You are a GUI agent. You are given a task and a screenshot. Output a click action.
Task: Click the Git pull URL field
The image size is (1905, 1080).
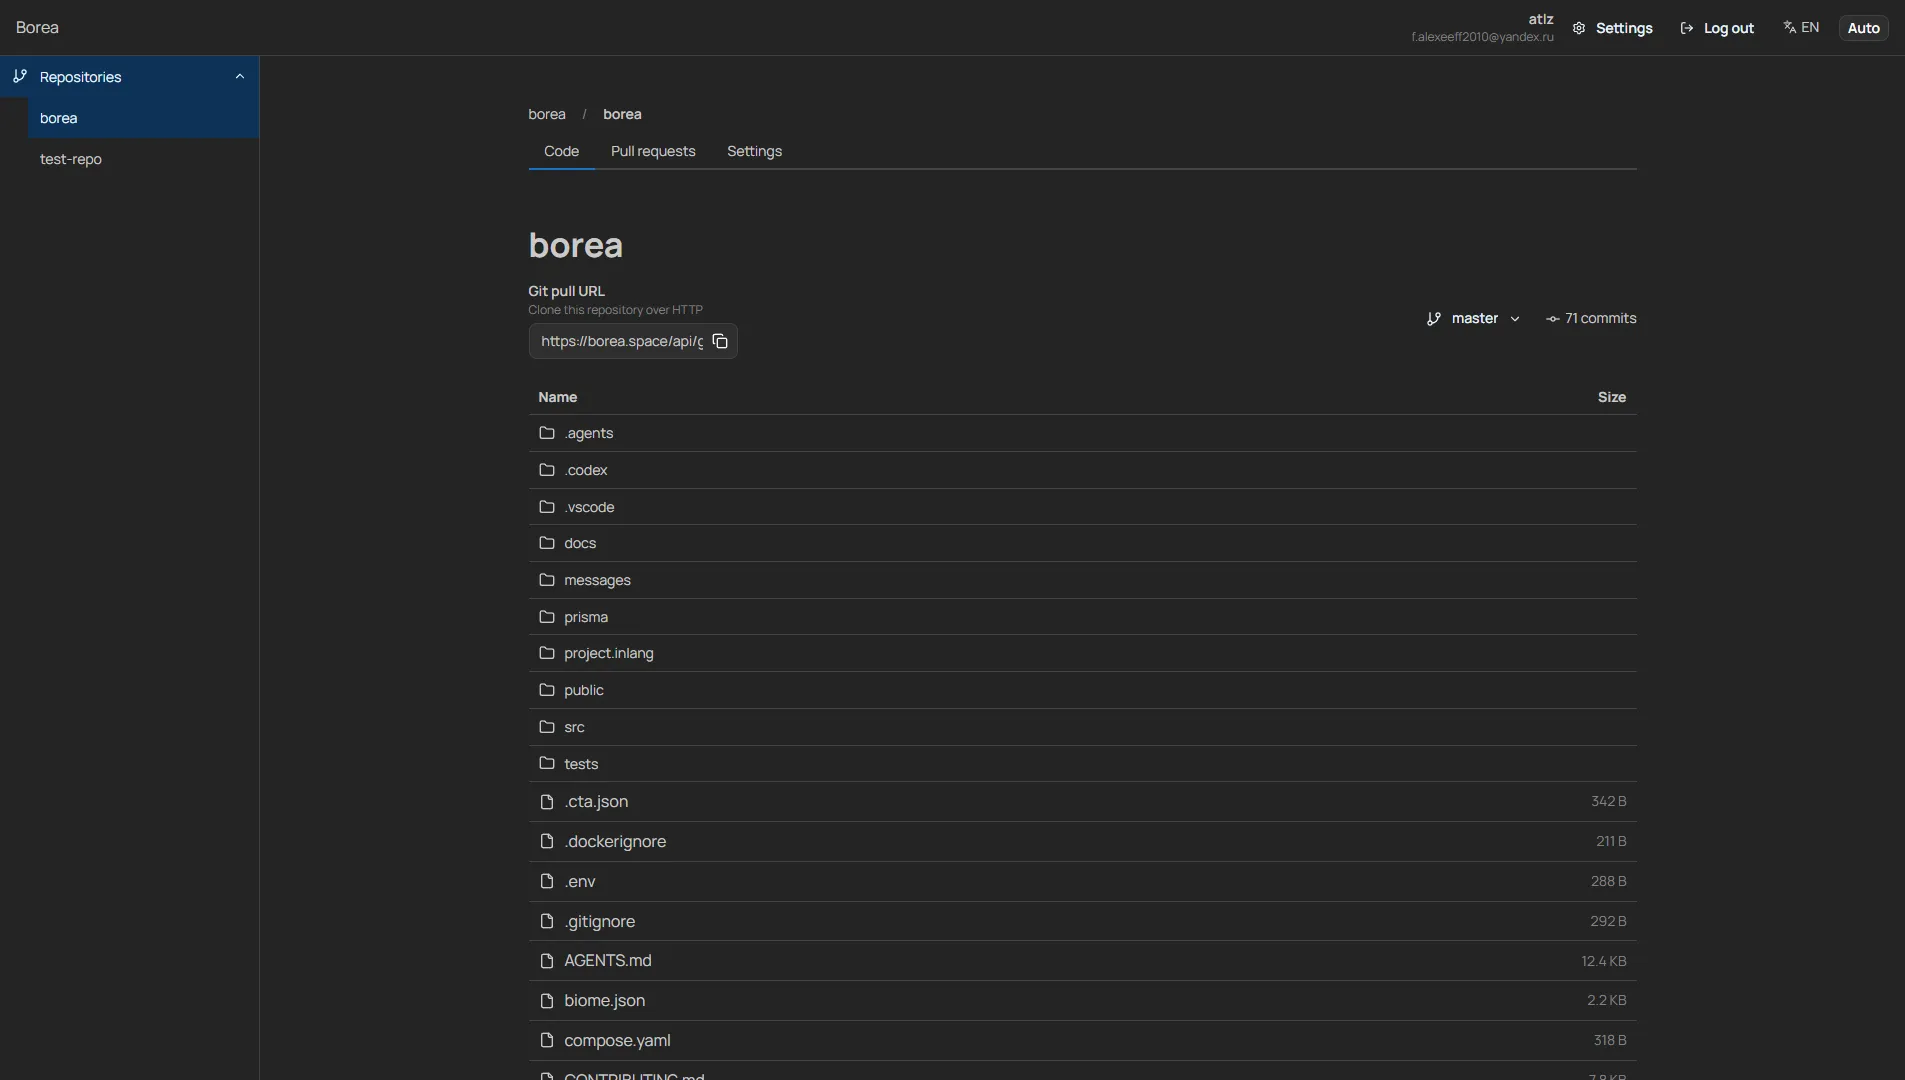point(622,341)
